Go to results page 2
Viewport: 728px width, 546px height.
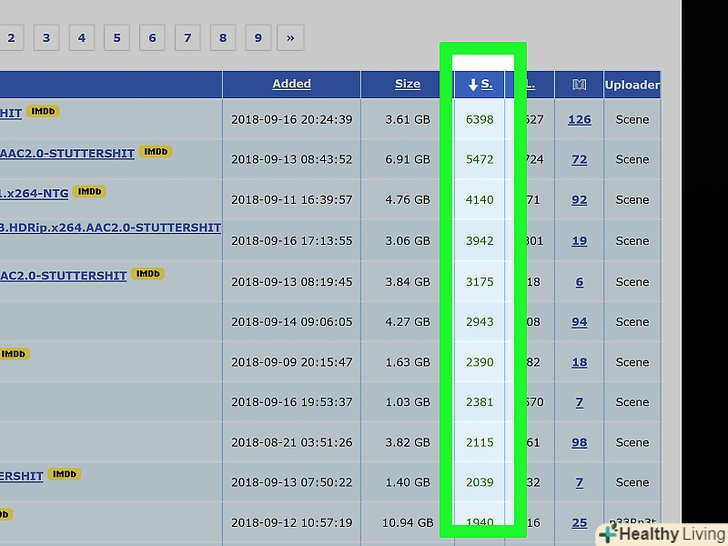coord(11,38)
